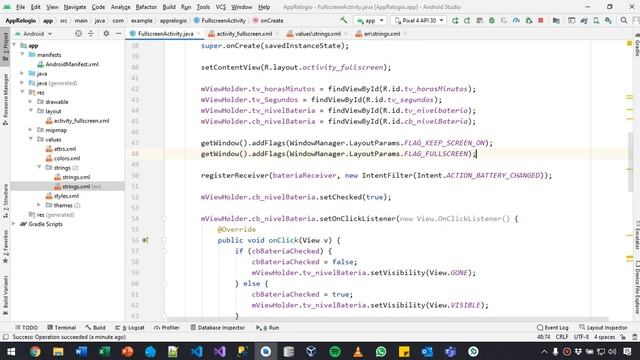Collapse the values folder
Screen dimensions: 640x360
(x=31, y=139)
